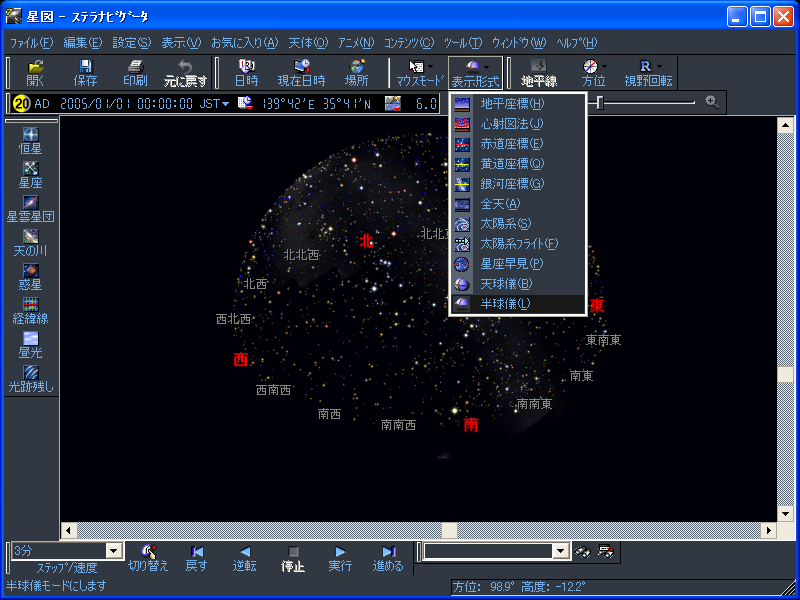This screenshot has width=800, height=600.
Task: Choose 太陽系 from the dropdown menu
Action: 505,223
